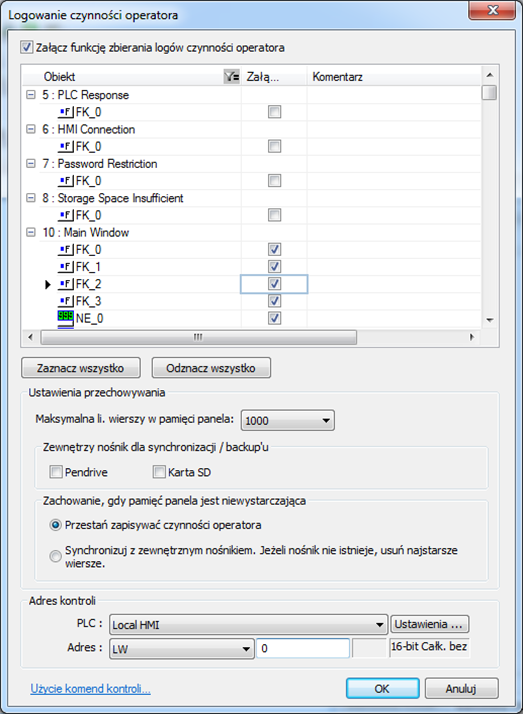This screenshot has width=523, height=714.
Task: Click the FK_2 function key icon
Action: (66, 284)
